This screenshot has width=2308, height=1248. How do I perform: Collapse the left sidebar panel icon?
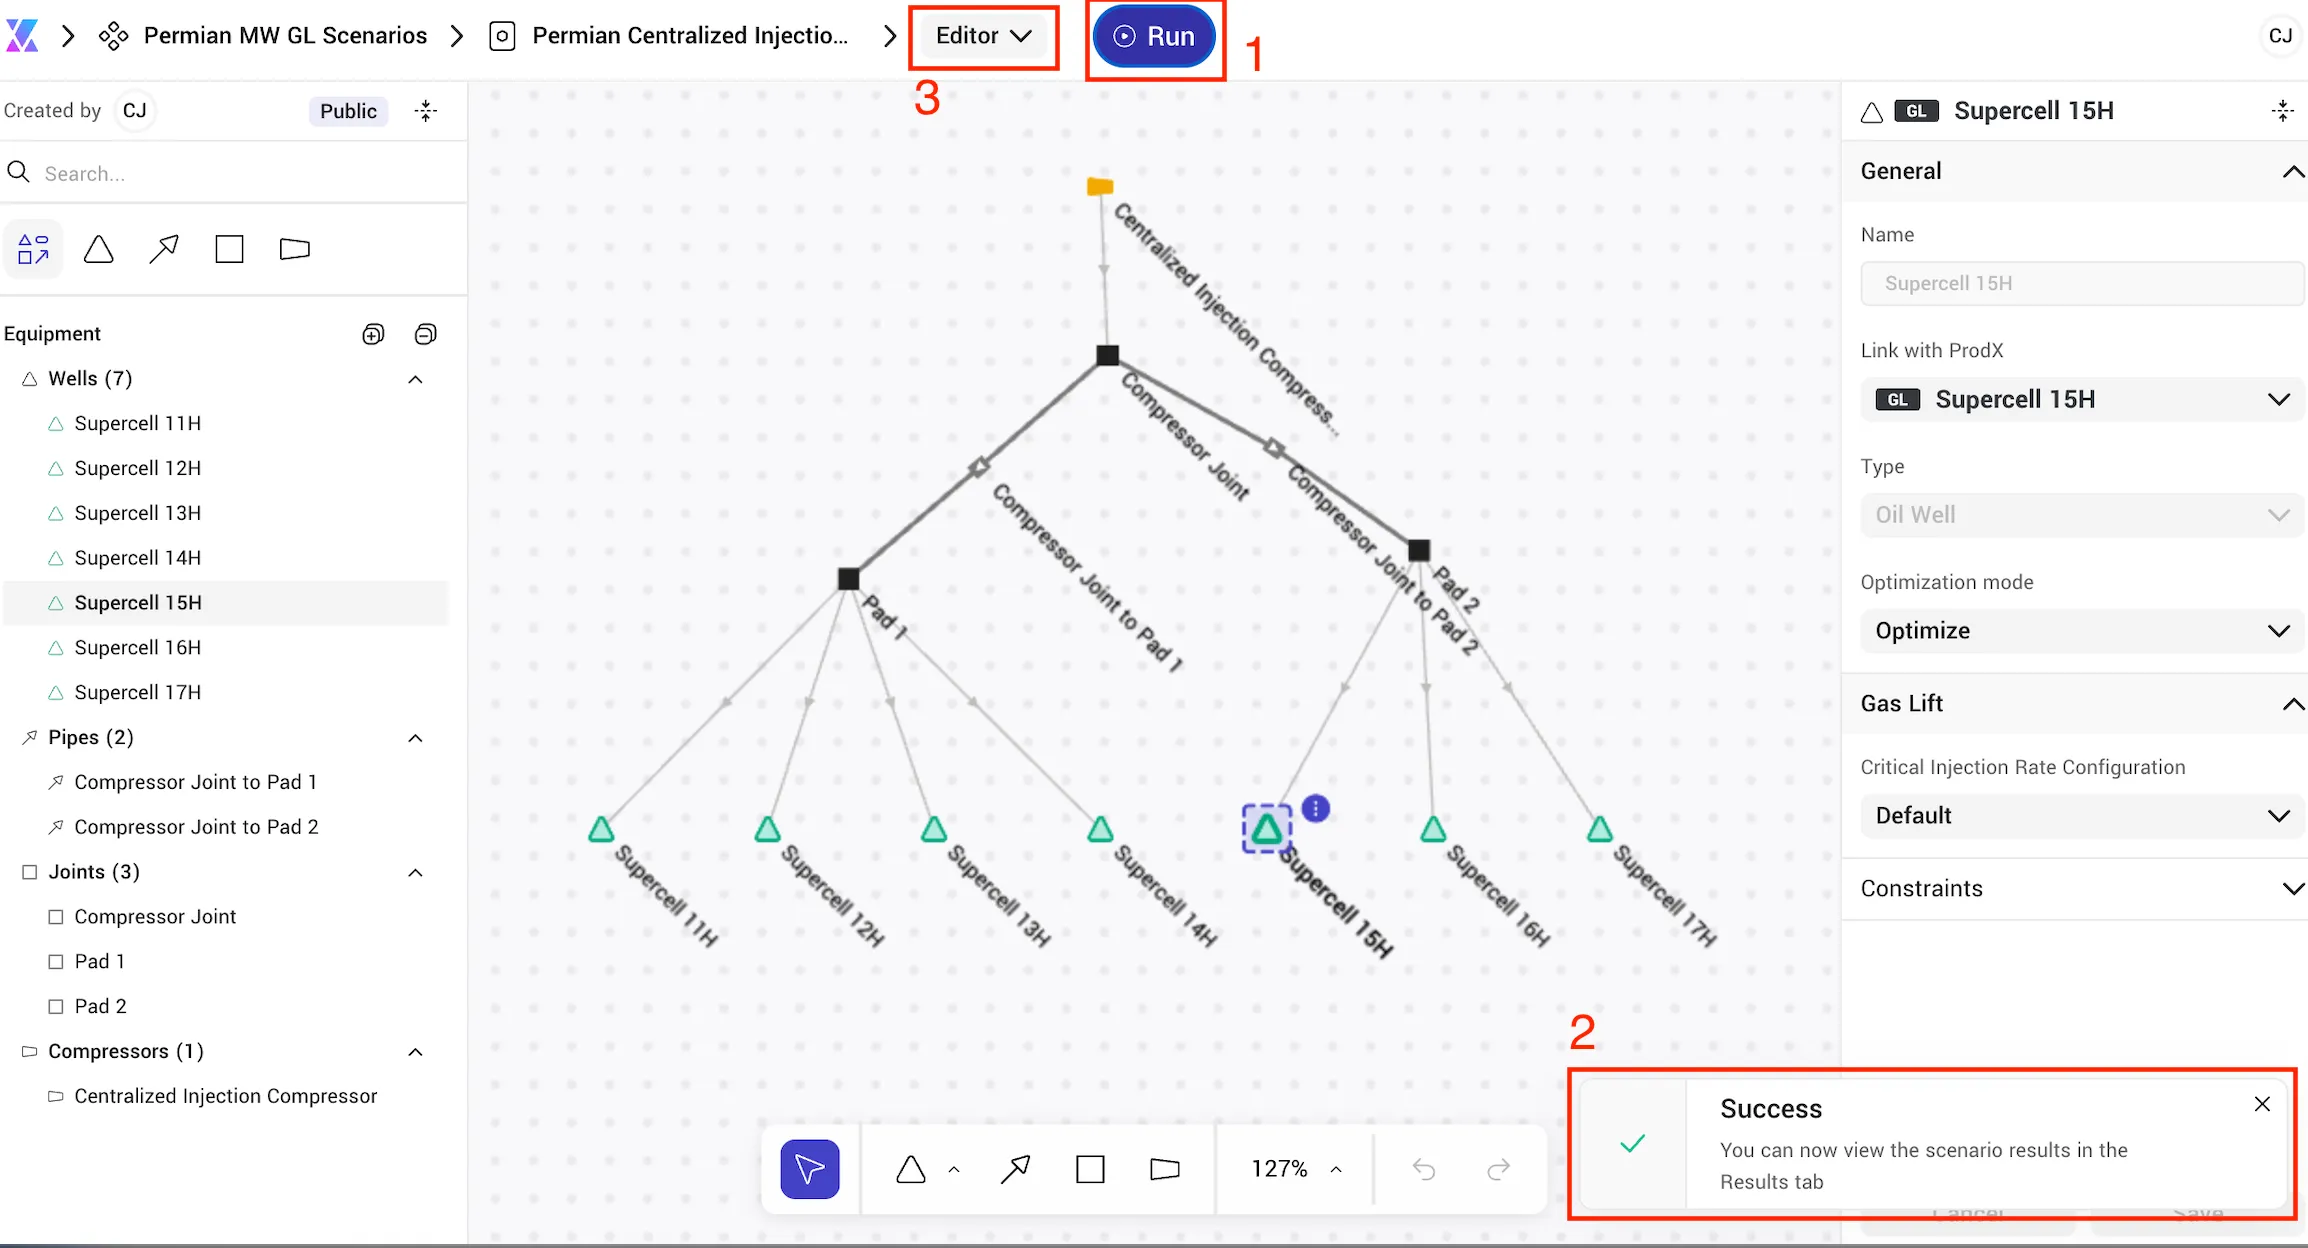pos(426,111)
